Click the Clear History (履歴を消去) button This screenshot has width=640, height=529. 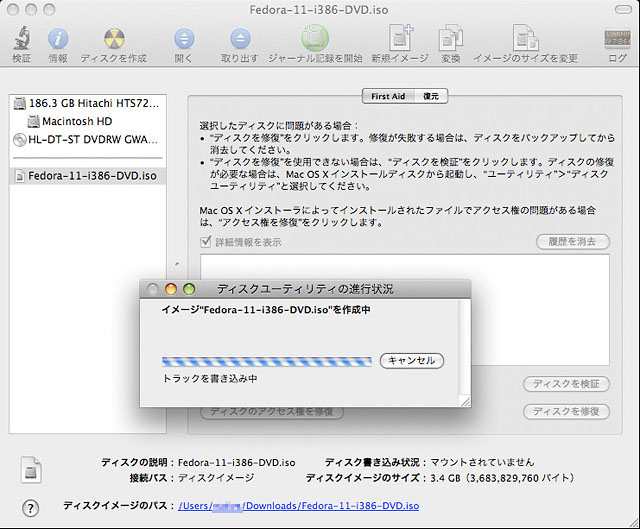point(573,242)
